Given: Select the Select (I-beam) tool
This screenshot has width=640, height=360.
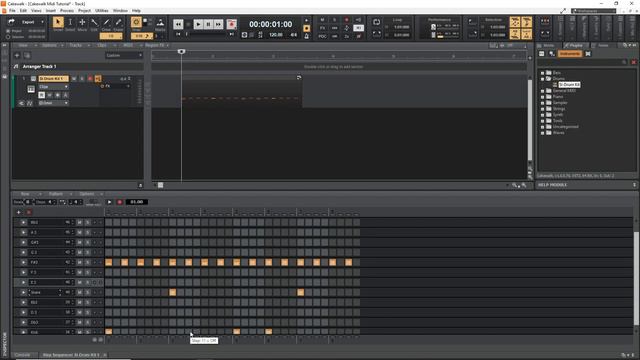Looking at the screenshot, I should tap(70, 22).
